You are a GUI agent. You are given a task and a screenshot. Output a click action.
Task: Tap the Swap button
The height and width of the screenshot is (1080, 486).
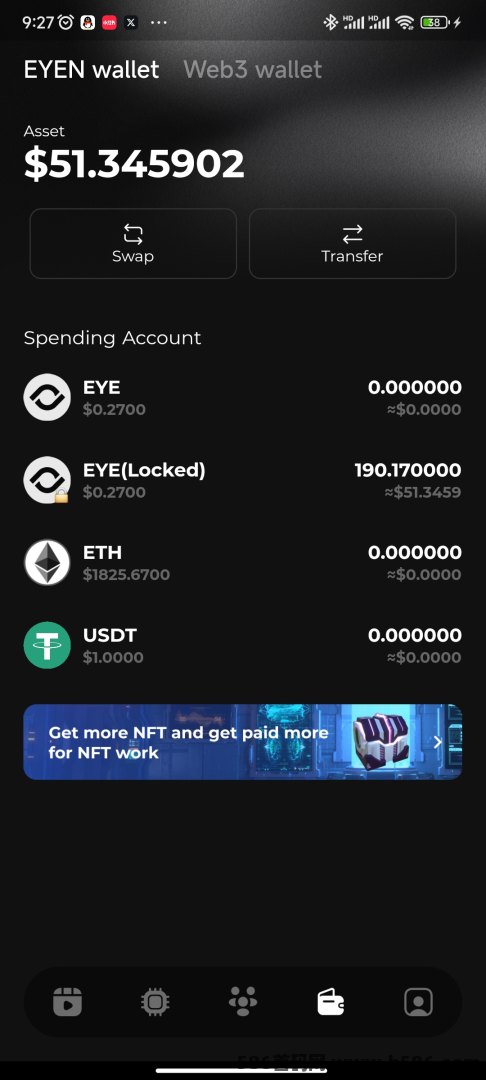133,244
